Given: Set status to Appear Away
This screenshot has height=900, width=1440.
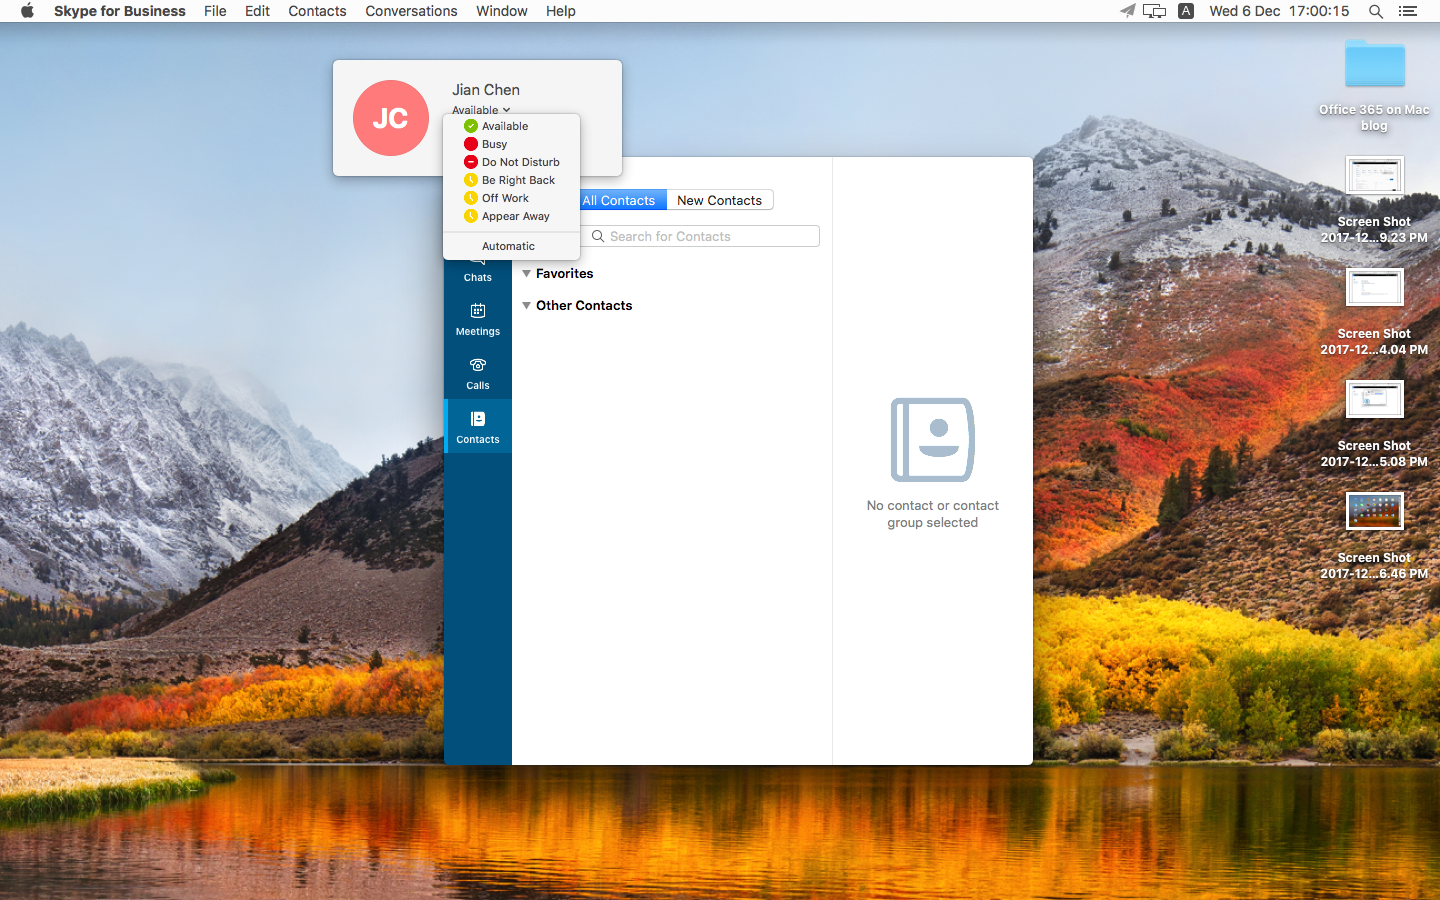Looking at the screenshot, I should 511,216.
